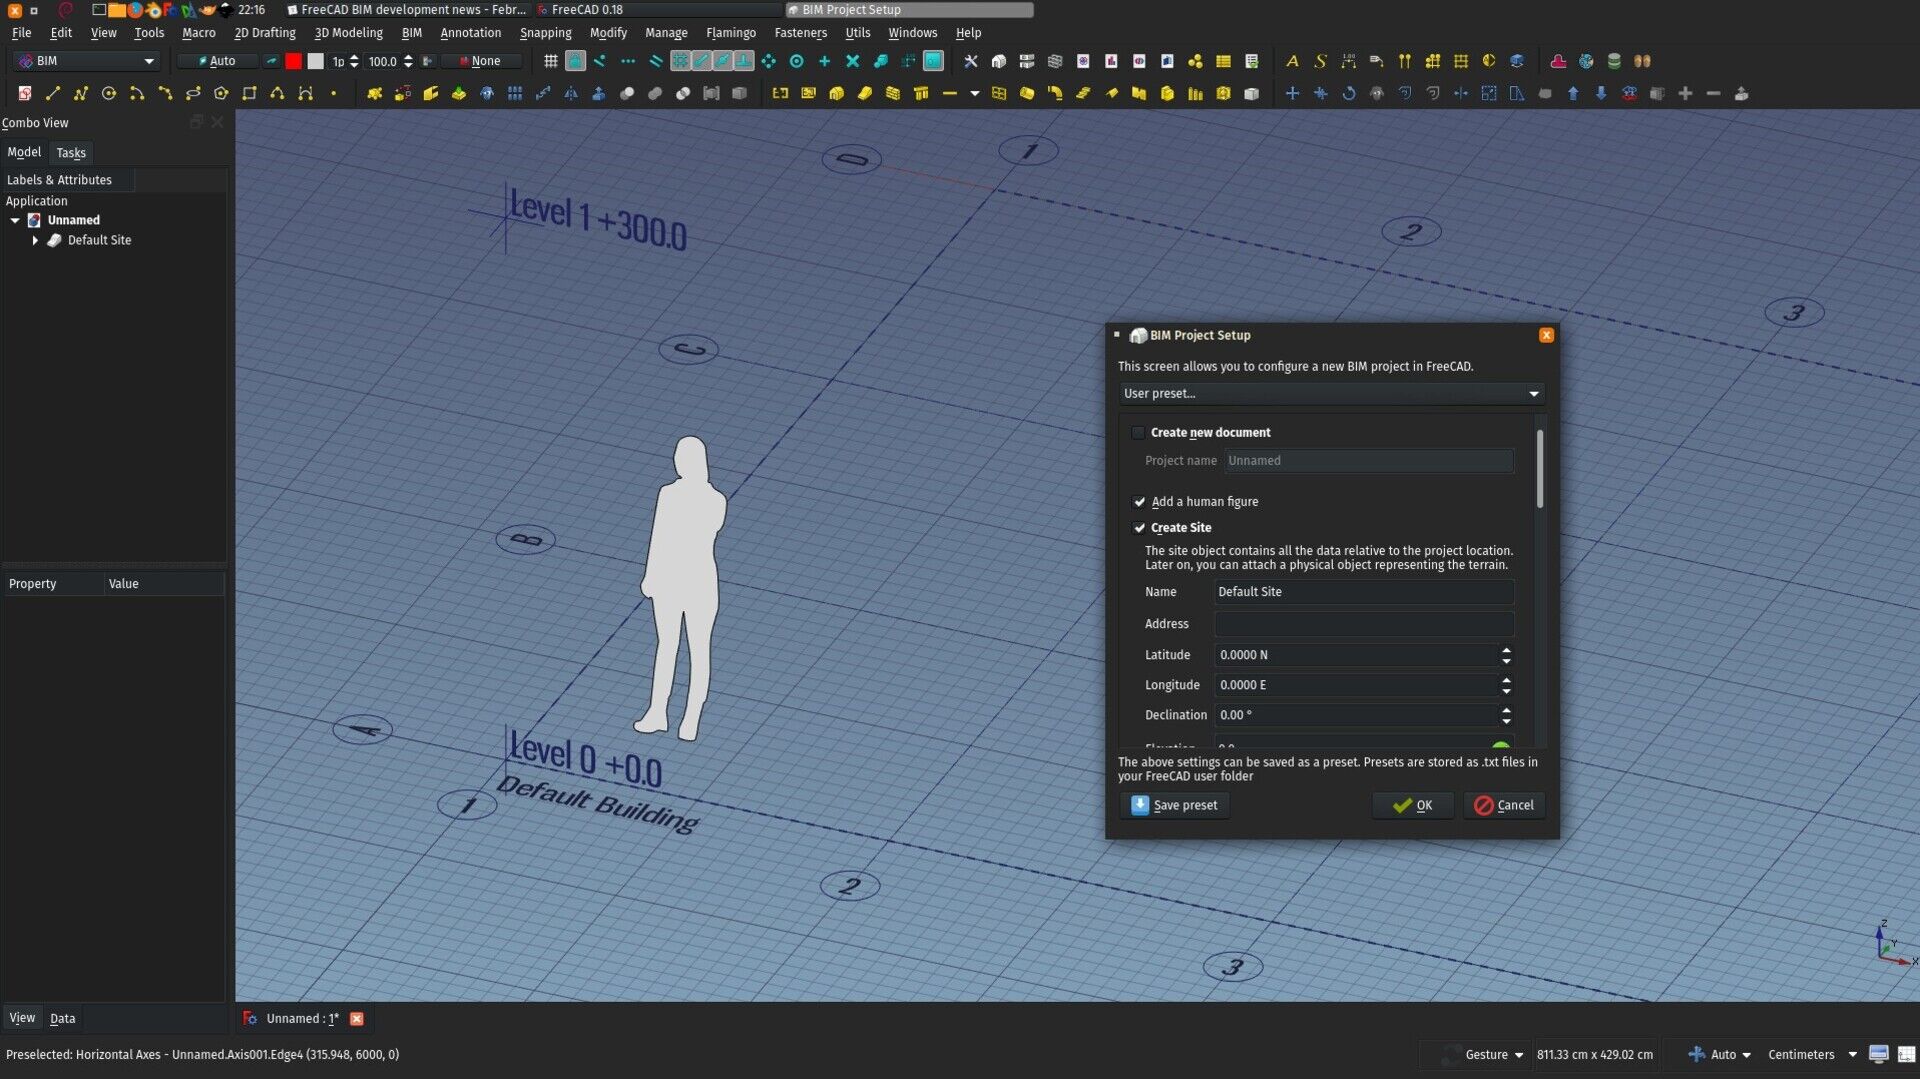Select the Circle tool
1920x1079 pixels.
point(109,93)
